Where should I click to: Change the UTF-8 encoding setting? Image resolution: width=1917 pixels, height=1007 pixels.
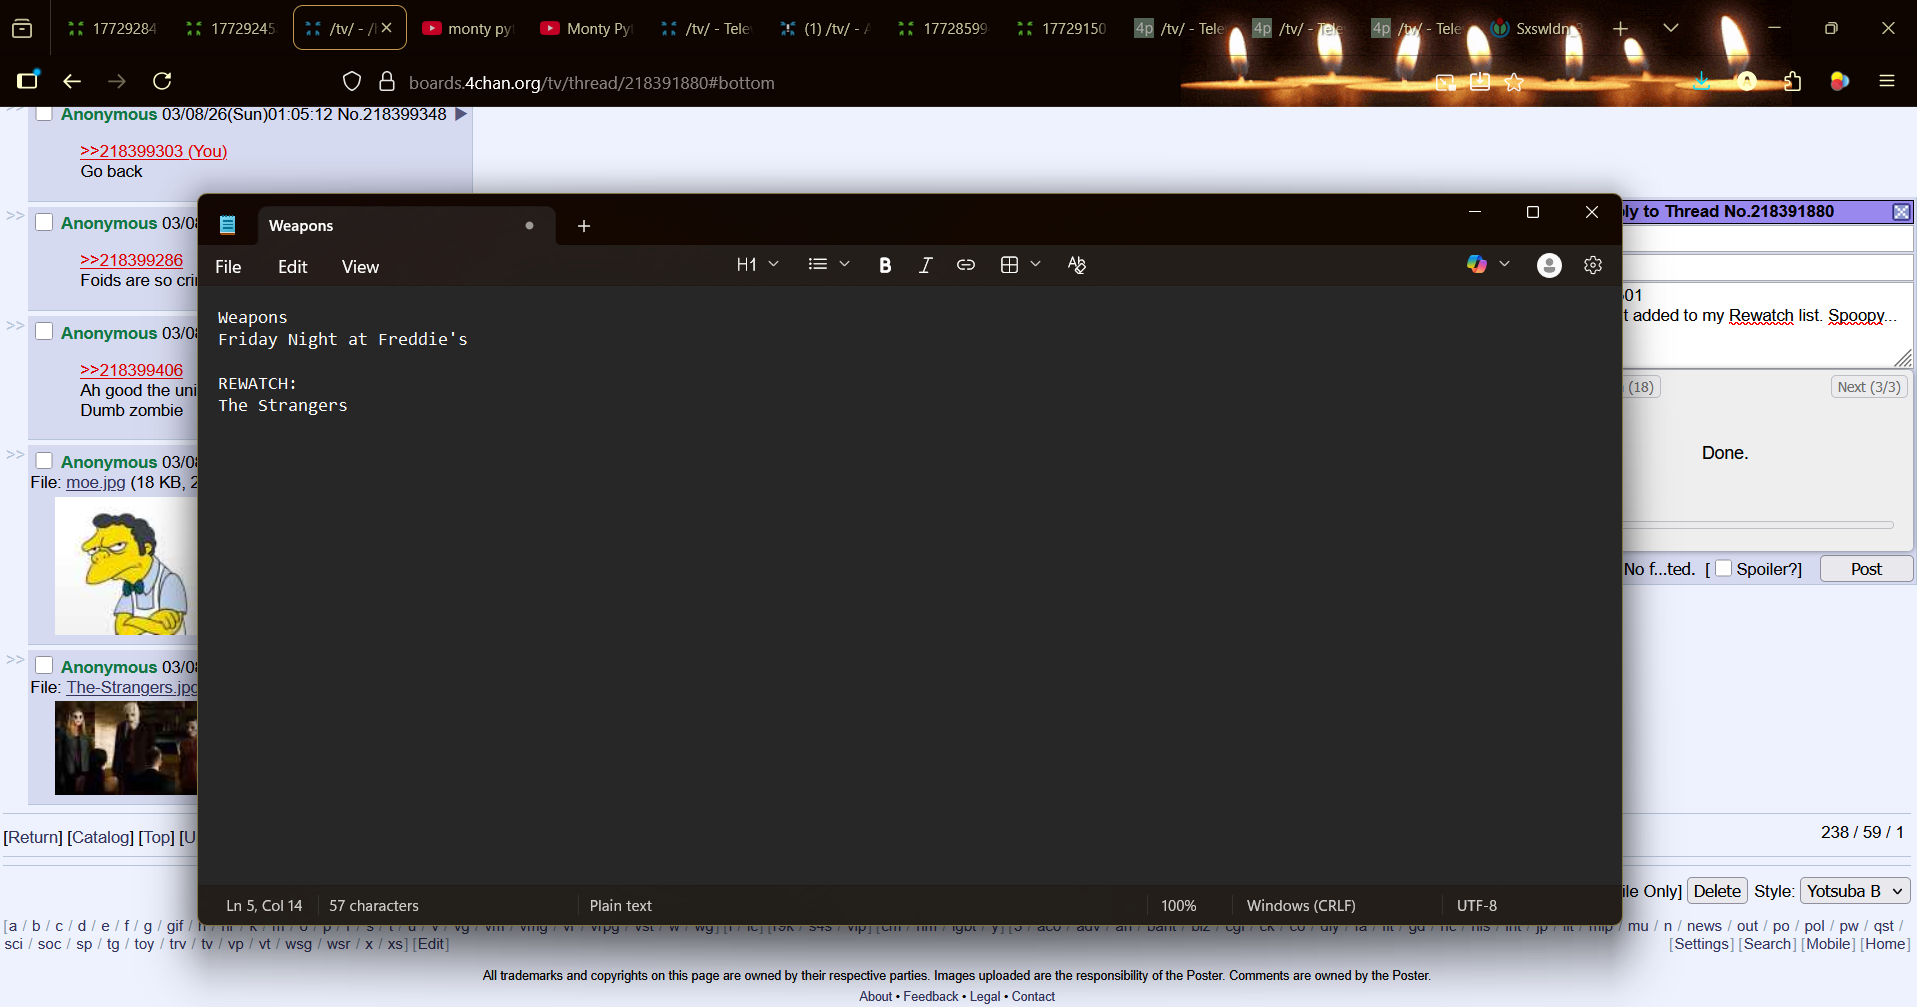pos(1477,906)
